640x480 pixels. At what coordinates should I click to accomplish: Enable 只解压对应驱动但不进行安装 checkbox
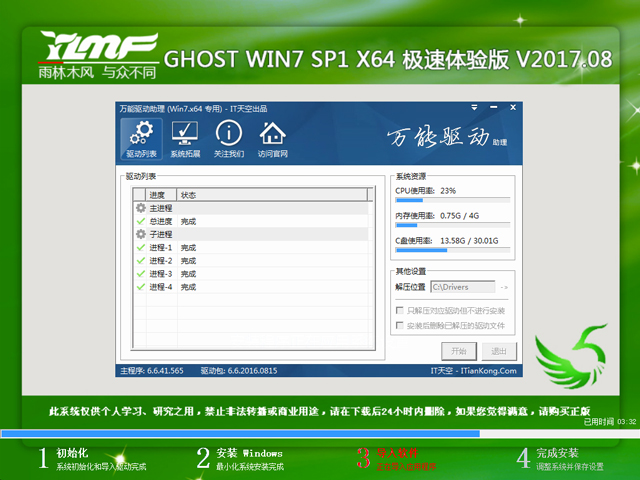(x=400, y=311)
